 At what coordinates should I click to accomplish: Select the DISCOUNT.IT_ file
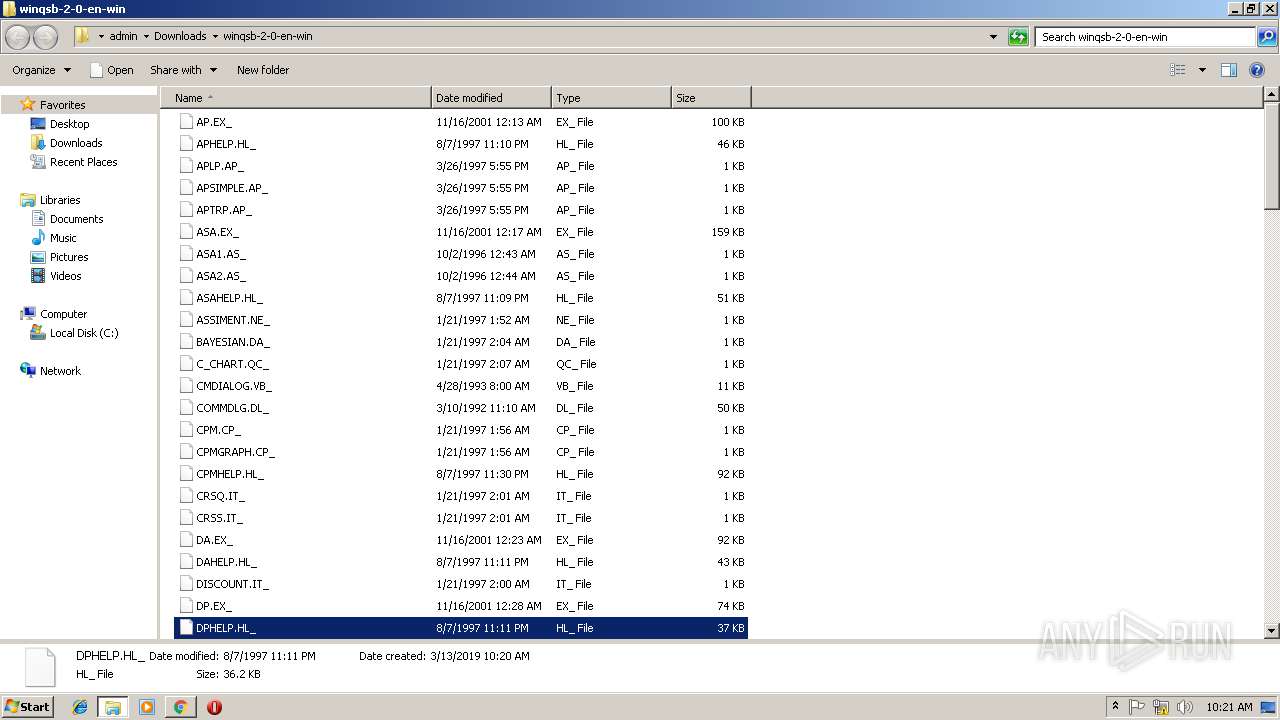tap(462, 584)
